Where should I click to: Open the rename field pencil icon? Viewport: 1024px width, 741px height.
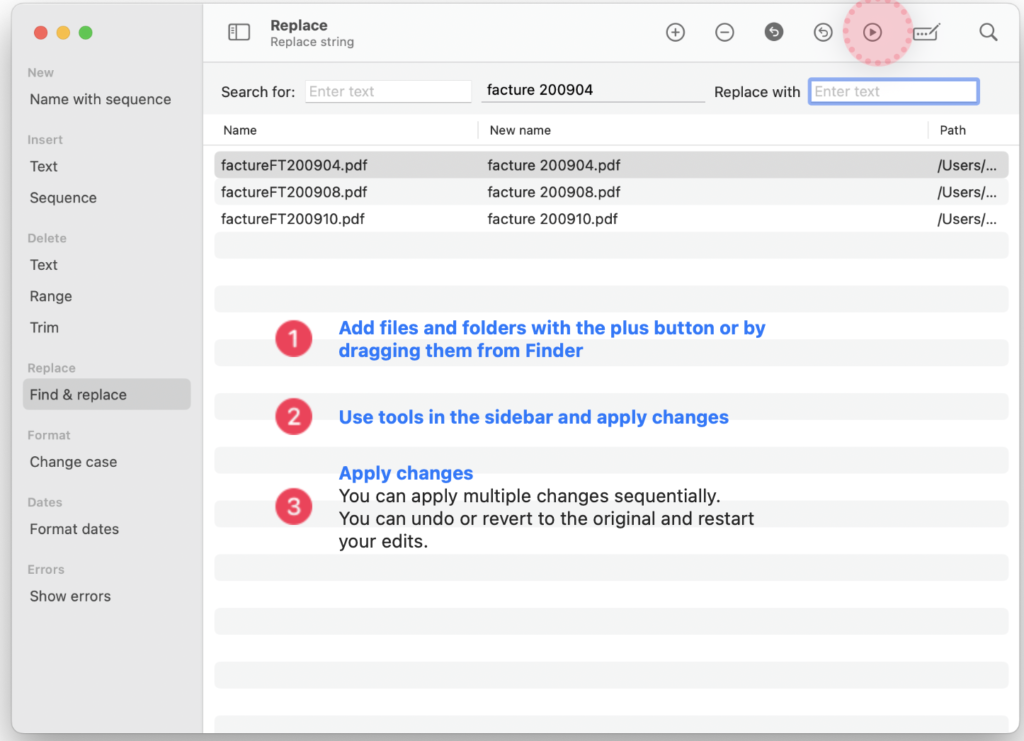(926, 32)
